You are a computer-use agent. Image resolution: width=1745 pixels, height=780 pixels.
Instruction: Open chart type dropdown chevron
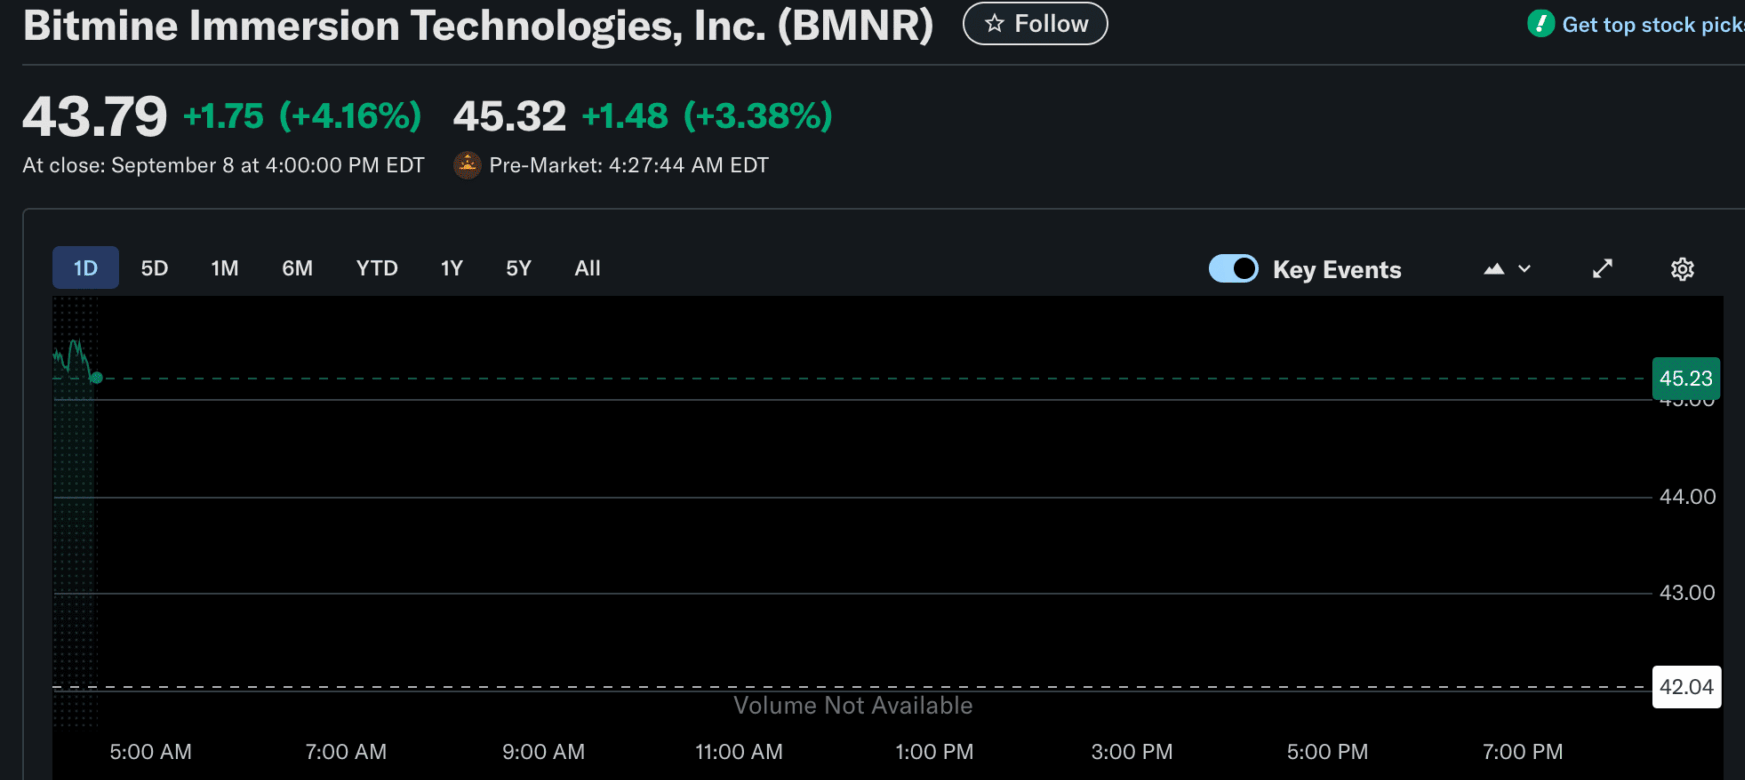pyautogui.click(x=1525, y=269)
